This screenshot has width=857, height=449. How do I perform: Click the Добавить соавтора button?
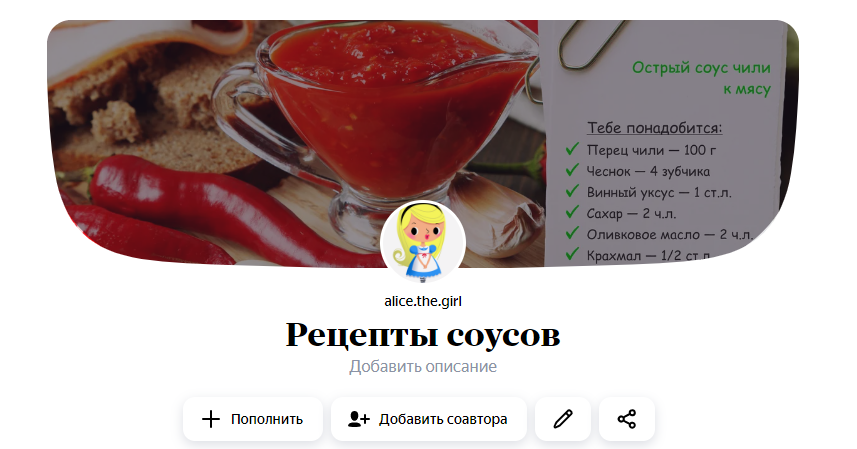(x=428, y=419)
